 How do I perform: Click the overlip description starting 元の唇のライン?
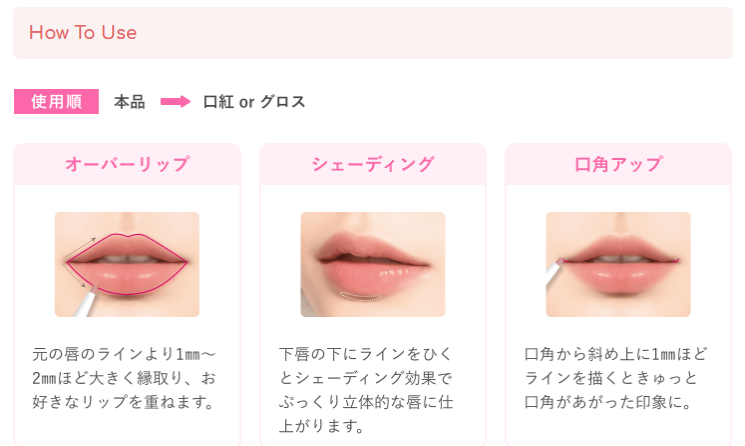[124, 378]
